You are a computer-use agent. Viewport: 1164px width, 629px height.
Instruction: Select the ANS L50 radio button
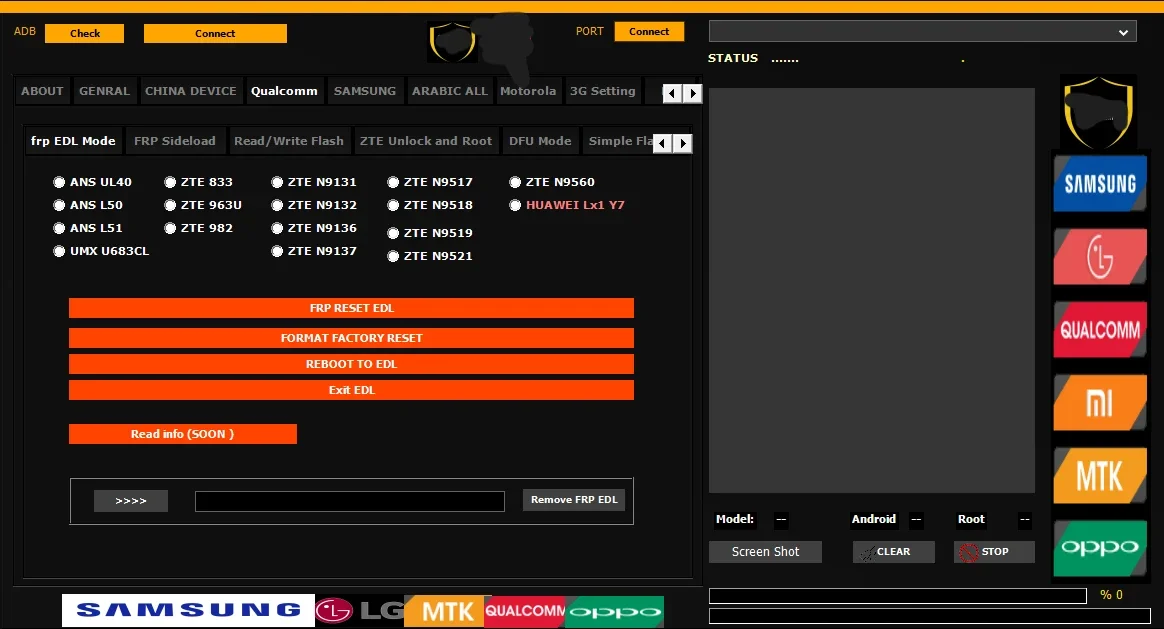(59, 205)
